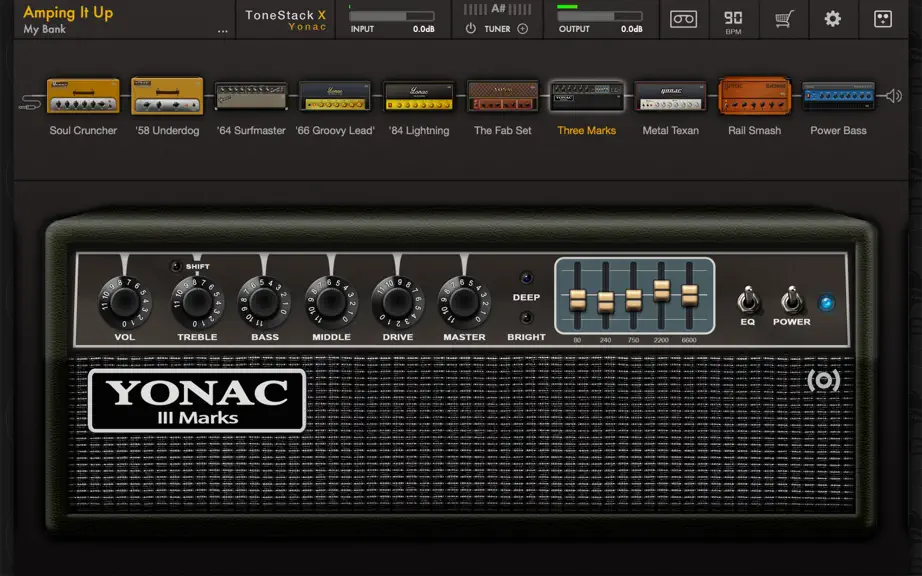Click the dice randomizer icon

click(x=883, y=19)
